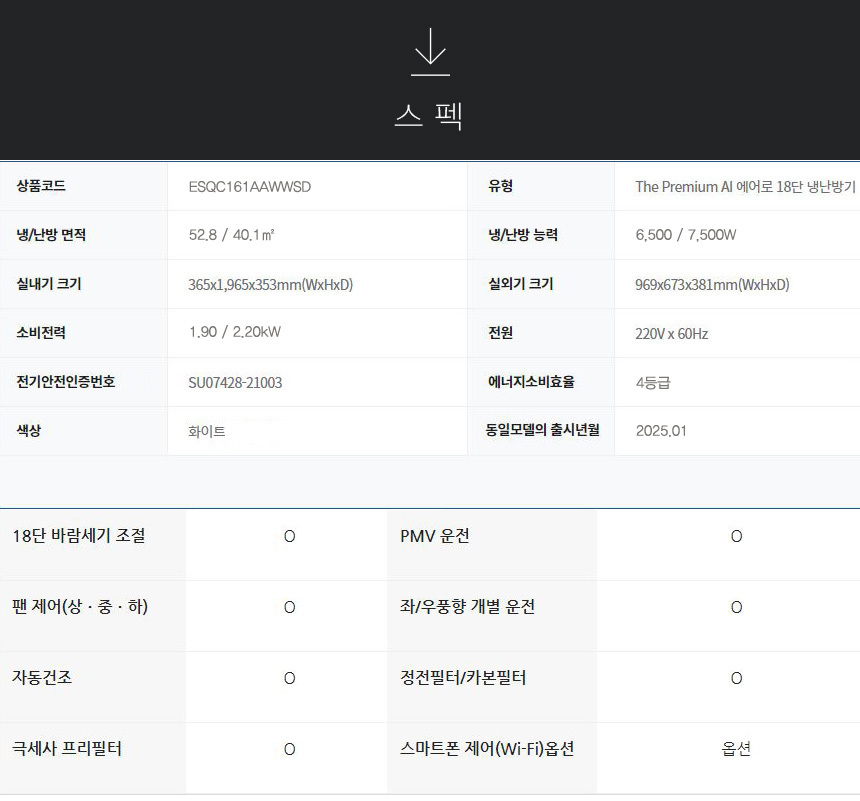Click the 18단 바람세기 조절 feature label

pyautogui.click(x=79, y=536)
